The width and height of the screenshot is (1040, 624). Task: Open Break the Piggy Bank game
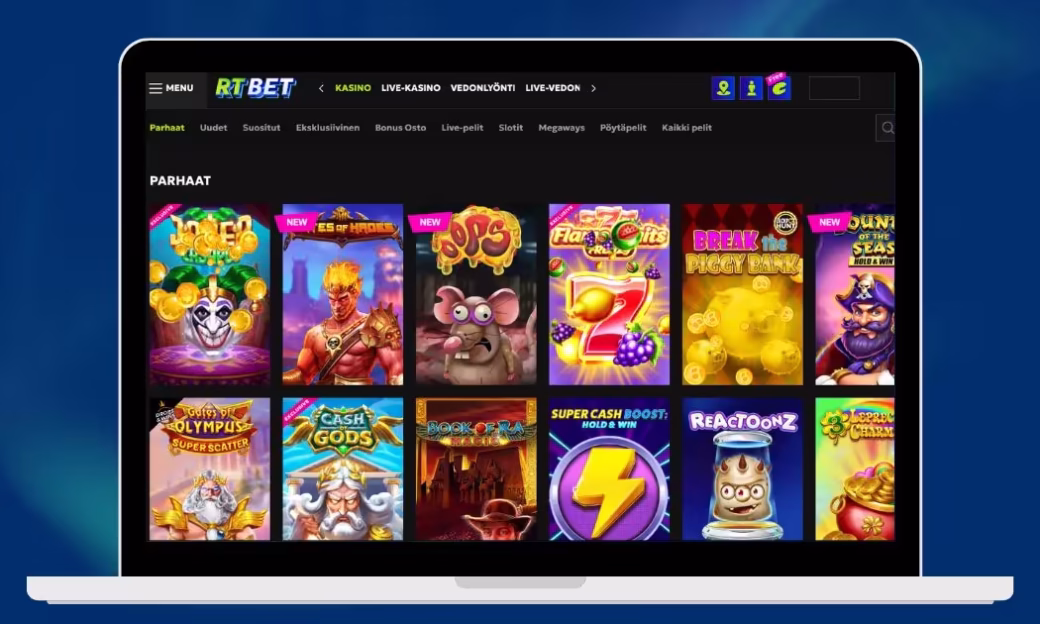[743, 294]
